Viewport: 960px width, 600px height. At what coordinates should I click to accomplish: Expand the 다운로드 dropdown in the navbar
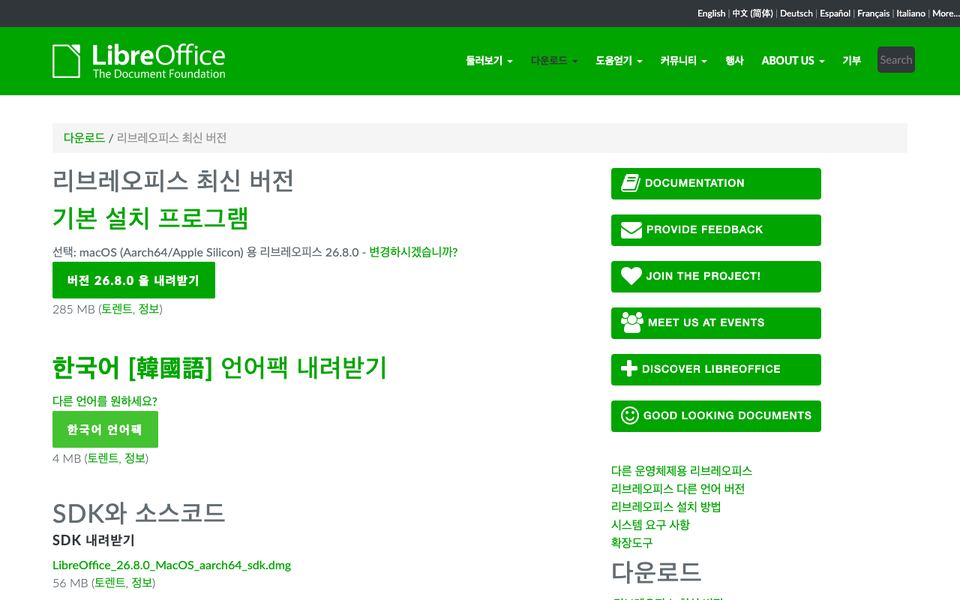[554, 61]
